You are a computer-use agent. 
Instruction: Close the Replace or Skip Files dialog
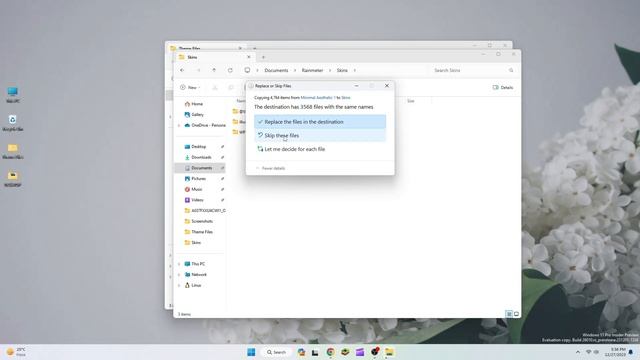[387, 86]
